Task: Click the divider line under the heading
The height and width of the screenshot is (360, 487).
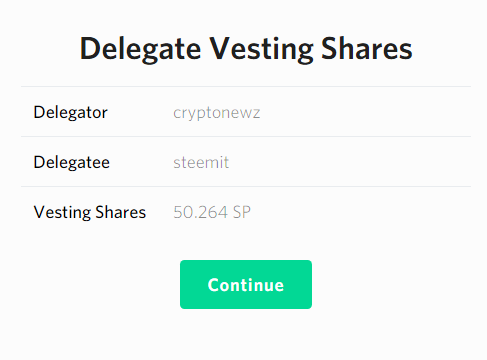Action: (246, 86)
